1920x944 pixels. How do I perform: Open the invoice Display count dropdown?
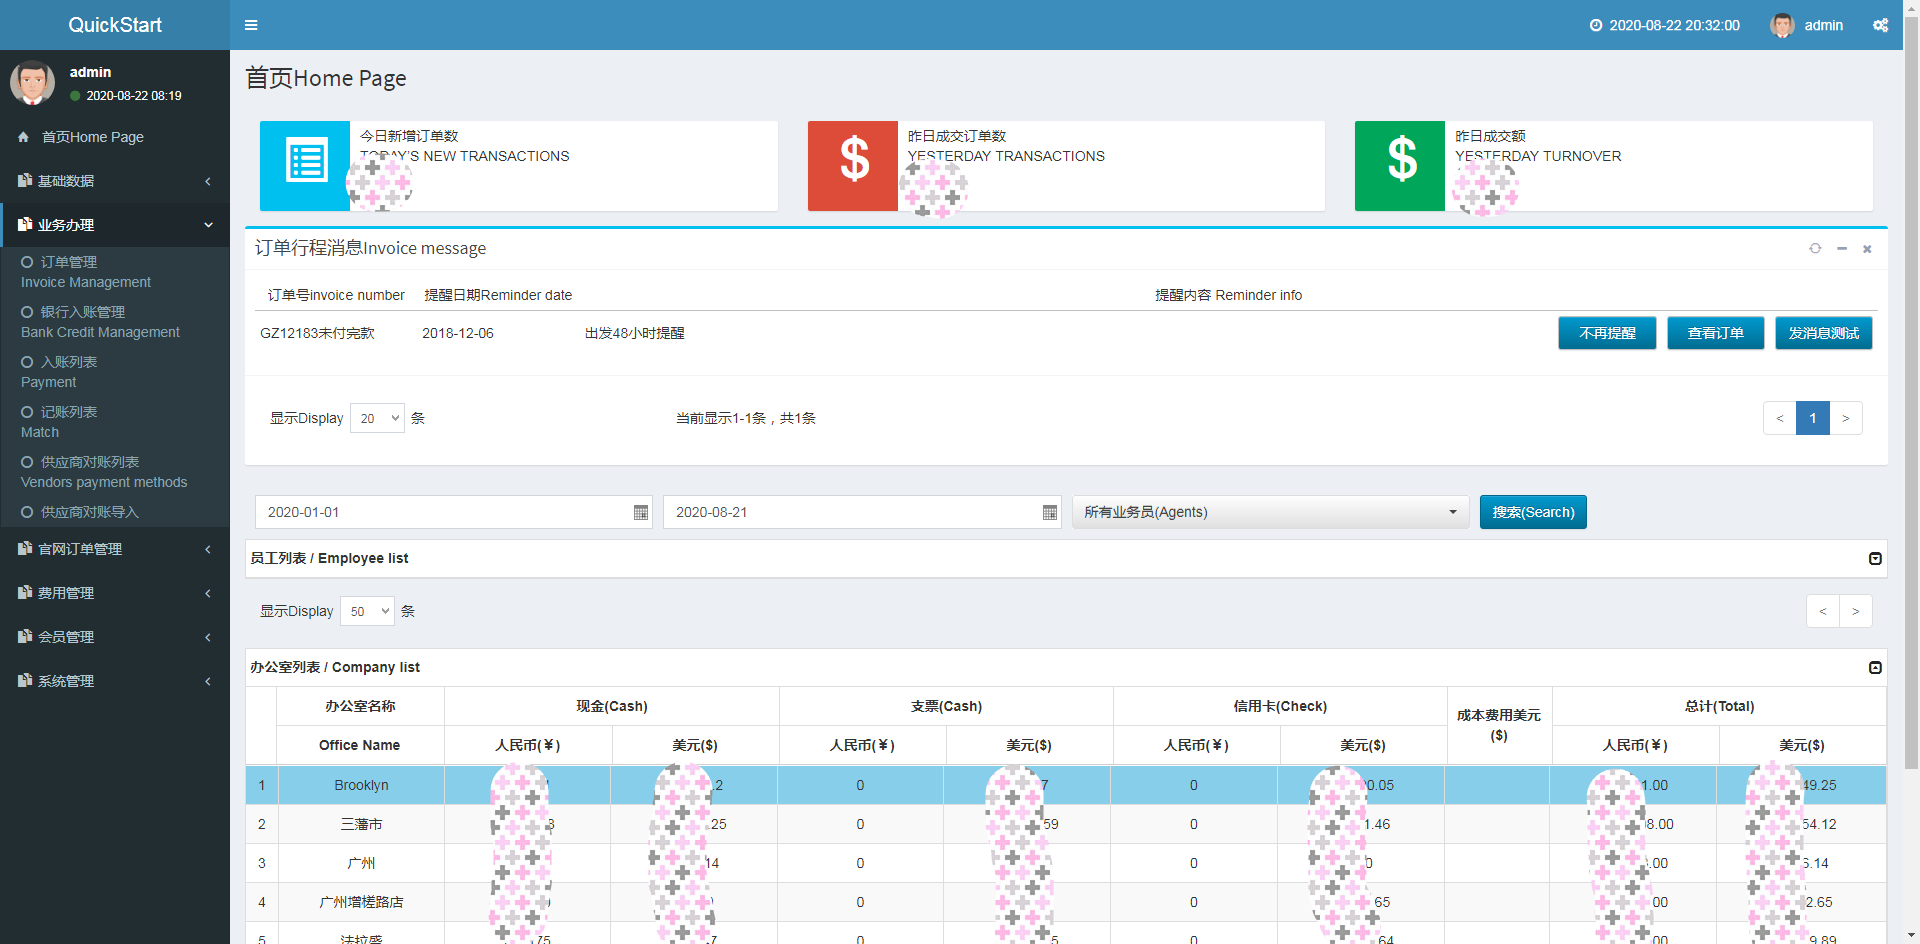point(377,418)
